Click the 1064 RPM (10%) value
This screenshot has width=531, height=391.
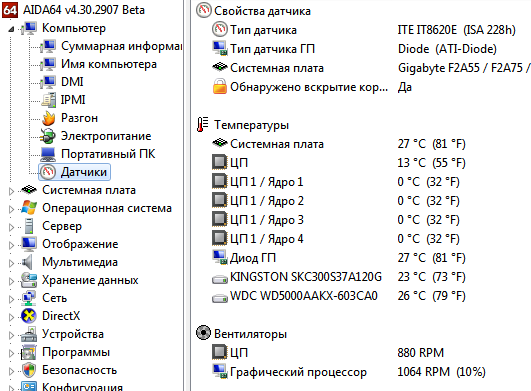coord(442,372)
